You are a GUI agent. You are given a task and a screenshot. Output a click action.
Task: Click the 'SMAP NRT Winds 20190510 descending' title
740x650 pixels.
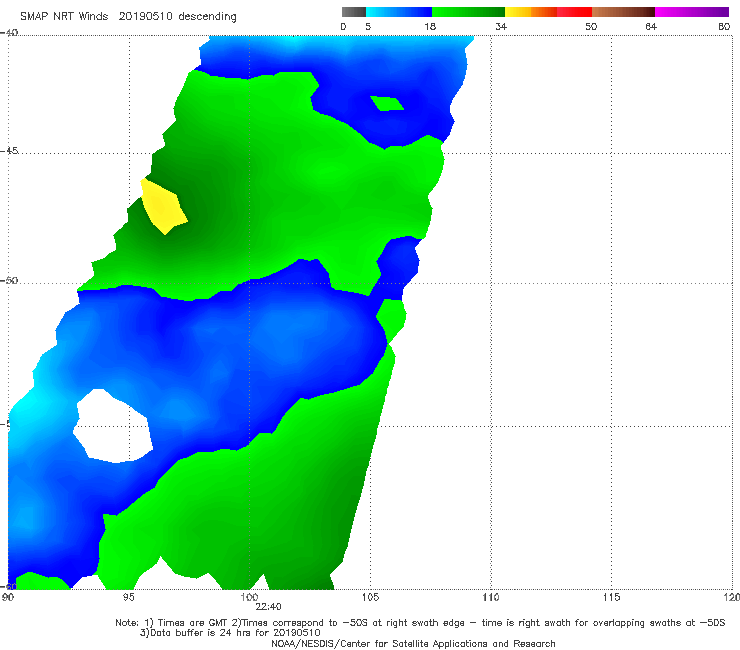[128, 17]
